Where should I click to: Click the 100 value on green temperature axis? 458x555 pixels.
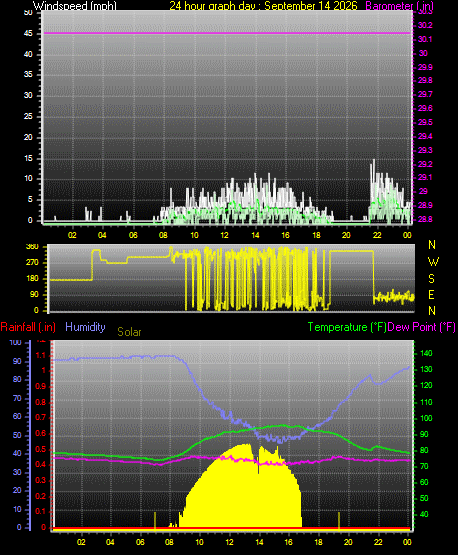[426, 418]
